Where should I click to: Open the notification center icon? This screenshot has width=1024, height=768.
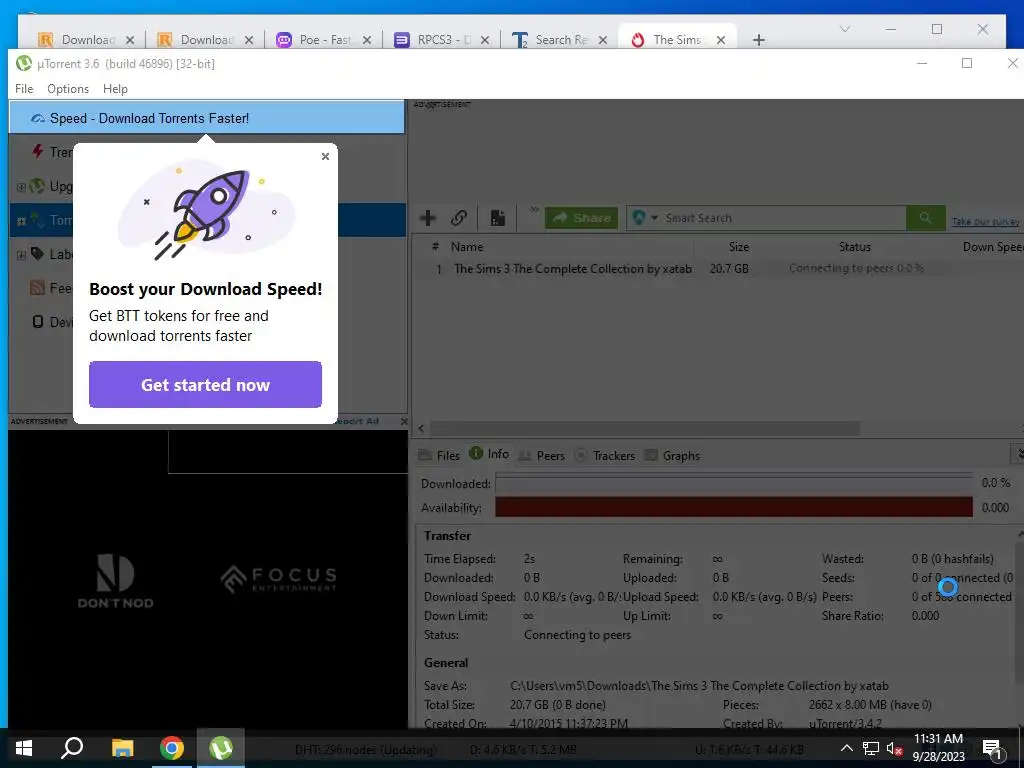point(992,748)
